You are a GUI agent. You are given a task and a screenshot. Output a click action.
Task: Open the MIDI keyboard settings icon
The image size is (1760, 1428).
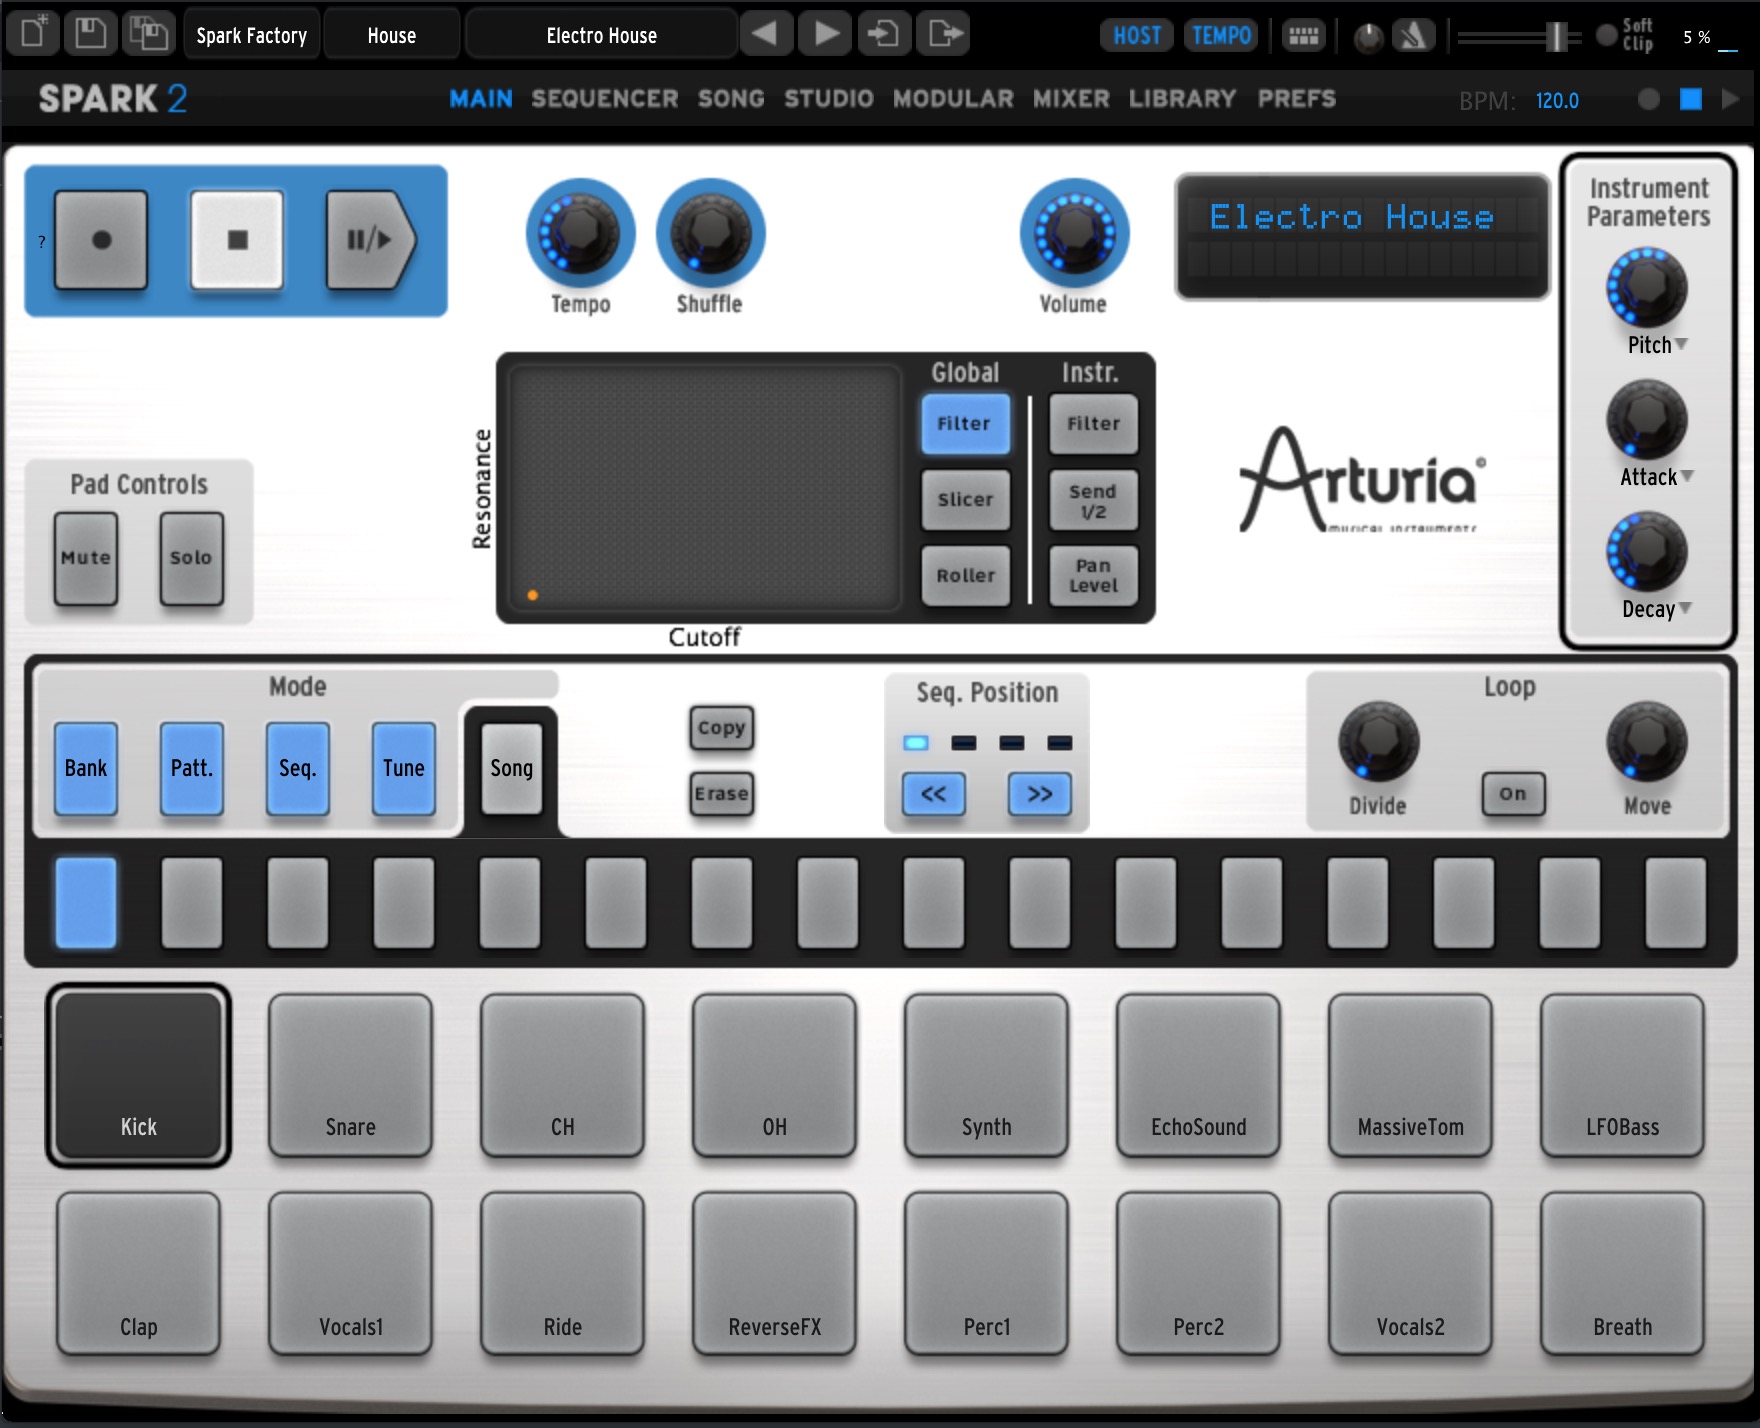[1303, 36]
